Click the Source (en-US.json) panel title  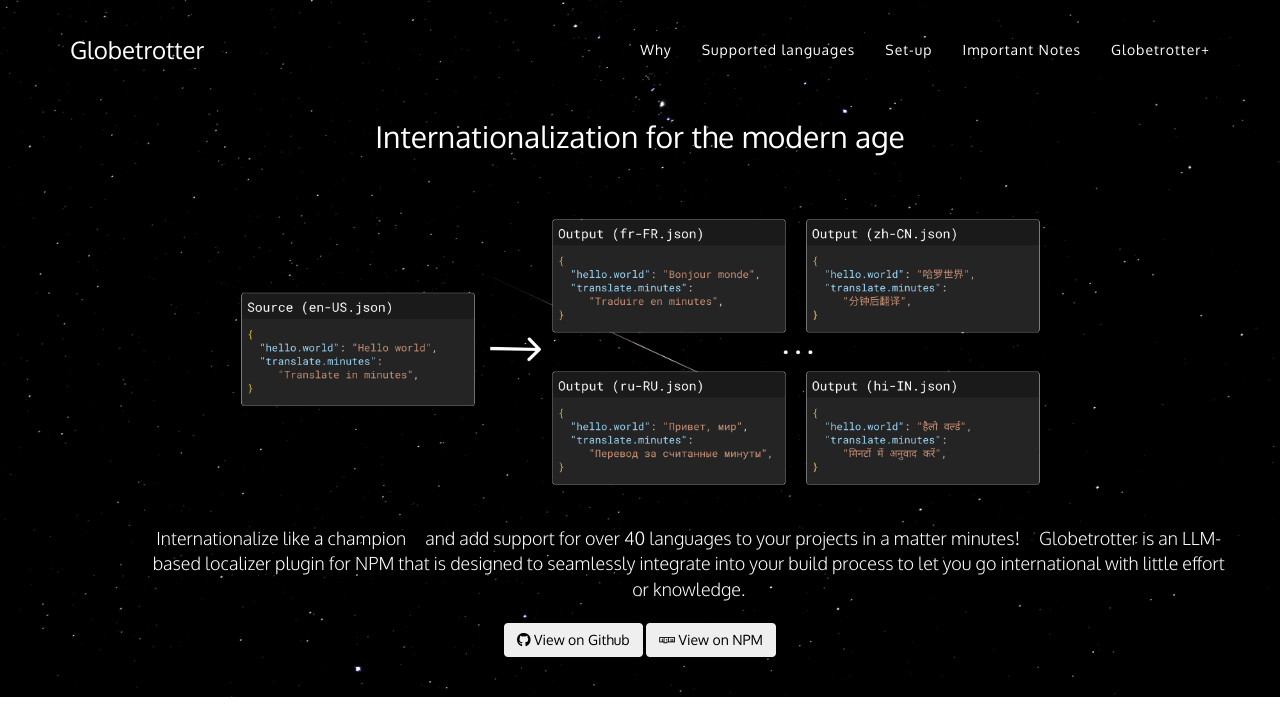(320, 307)
